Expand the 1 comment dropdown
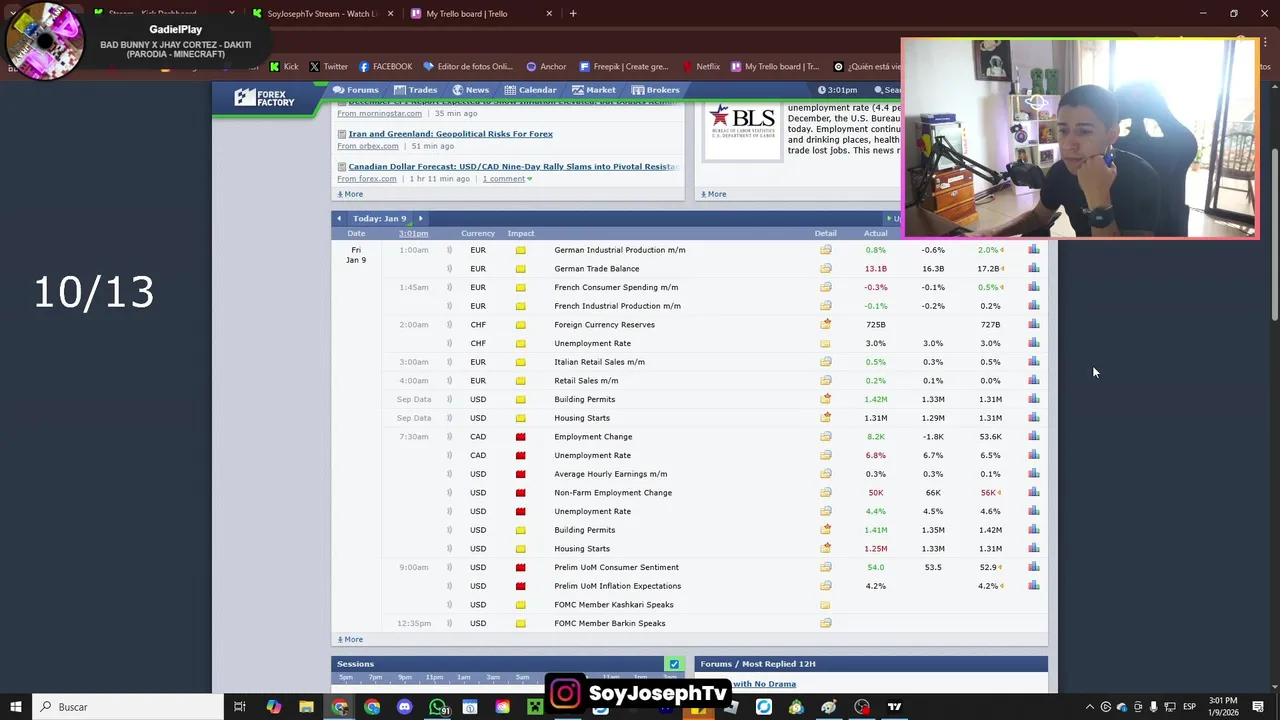The width and height of the screenshot is (1280, 720). 507,179
